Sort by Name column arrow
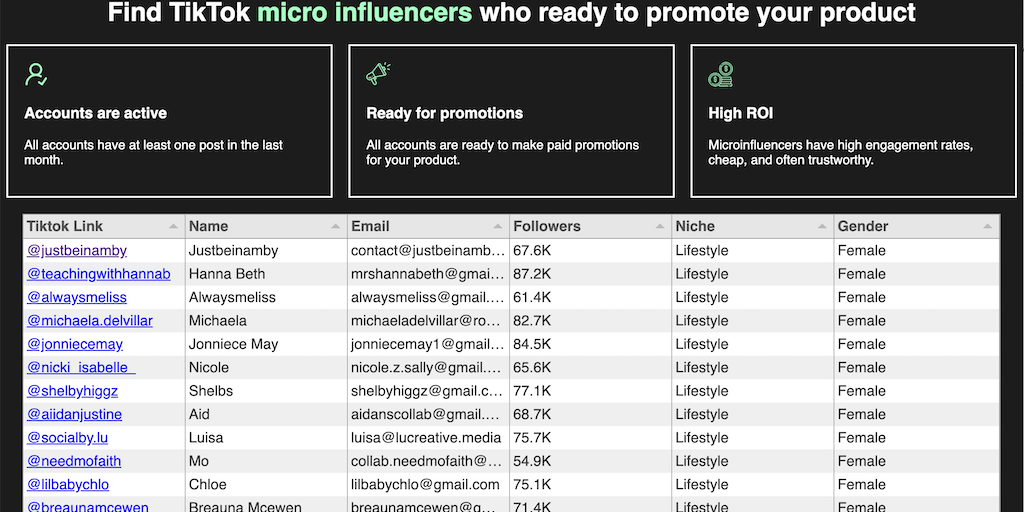Viewport: 1024px width, 512px height. 336,227
